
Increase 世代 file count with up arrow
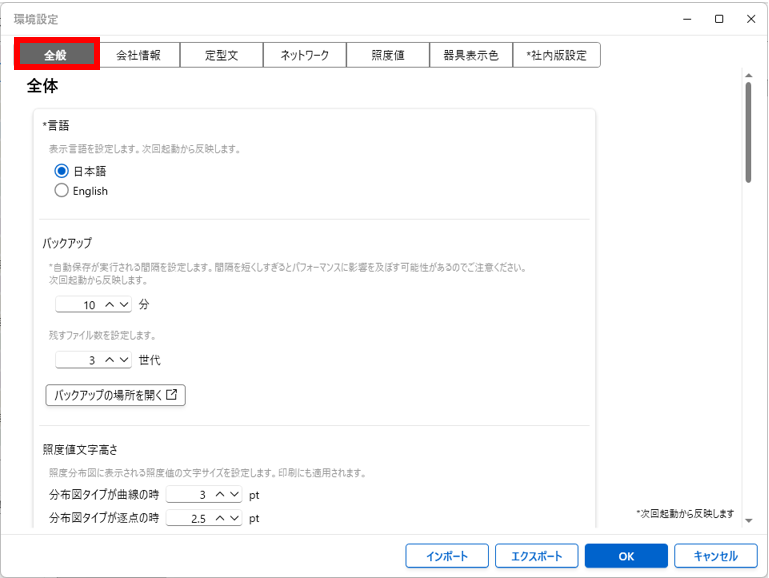point(109,360)
